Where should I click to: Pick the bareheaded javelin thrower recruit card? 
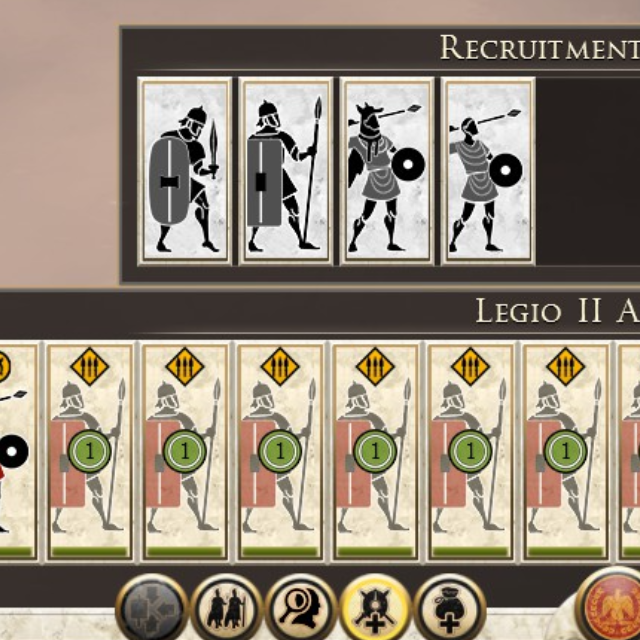coord(488,171)
